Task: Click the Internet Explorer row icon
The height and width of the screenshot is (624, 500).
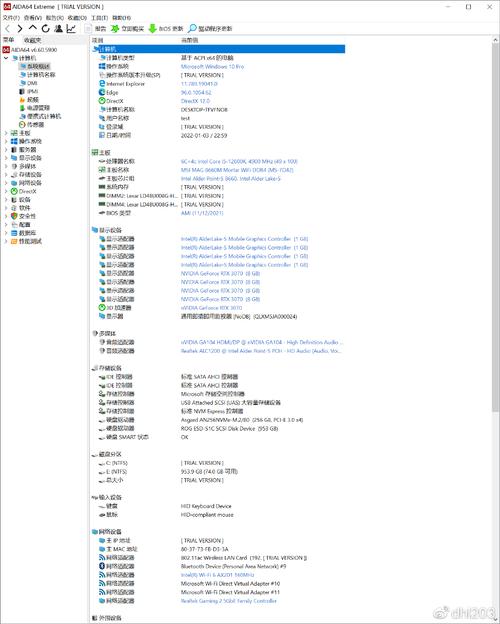Action: pyautogui.click(x=102, y=84)
